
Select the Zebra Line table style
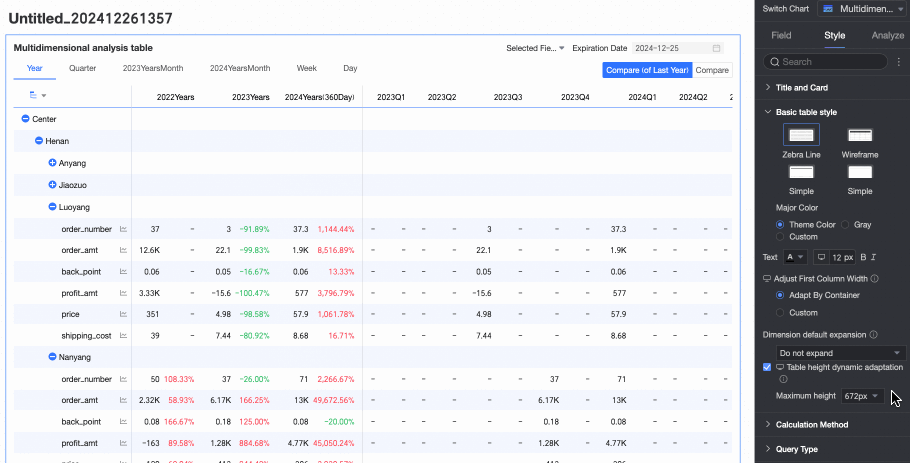tap(801, 135)
